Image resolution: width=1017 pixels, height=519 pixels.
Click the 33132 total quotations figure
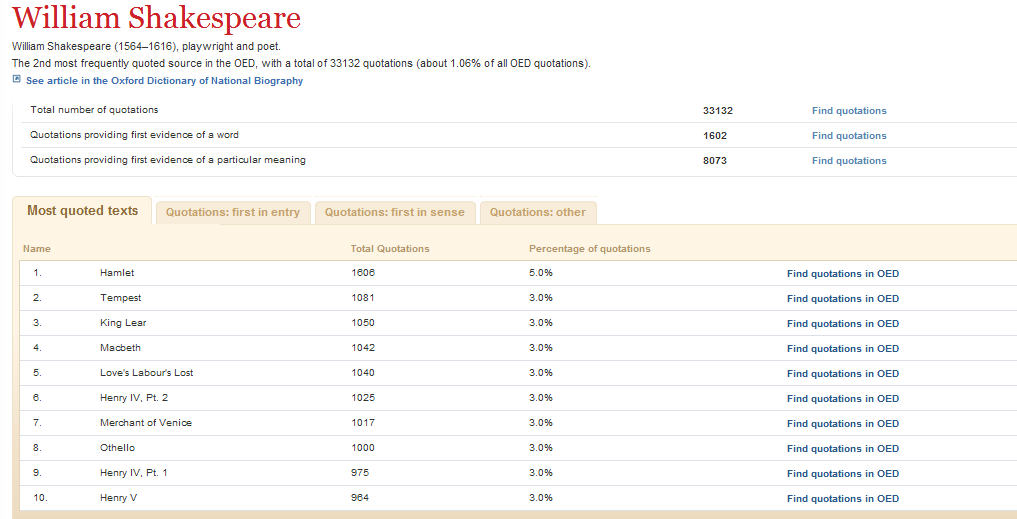(x=718, y=111)
